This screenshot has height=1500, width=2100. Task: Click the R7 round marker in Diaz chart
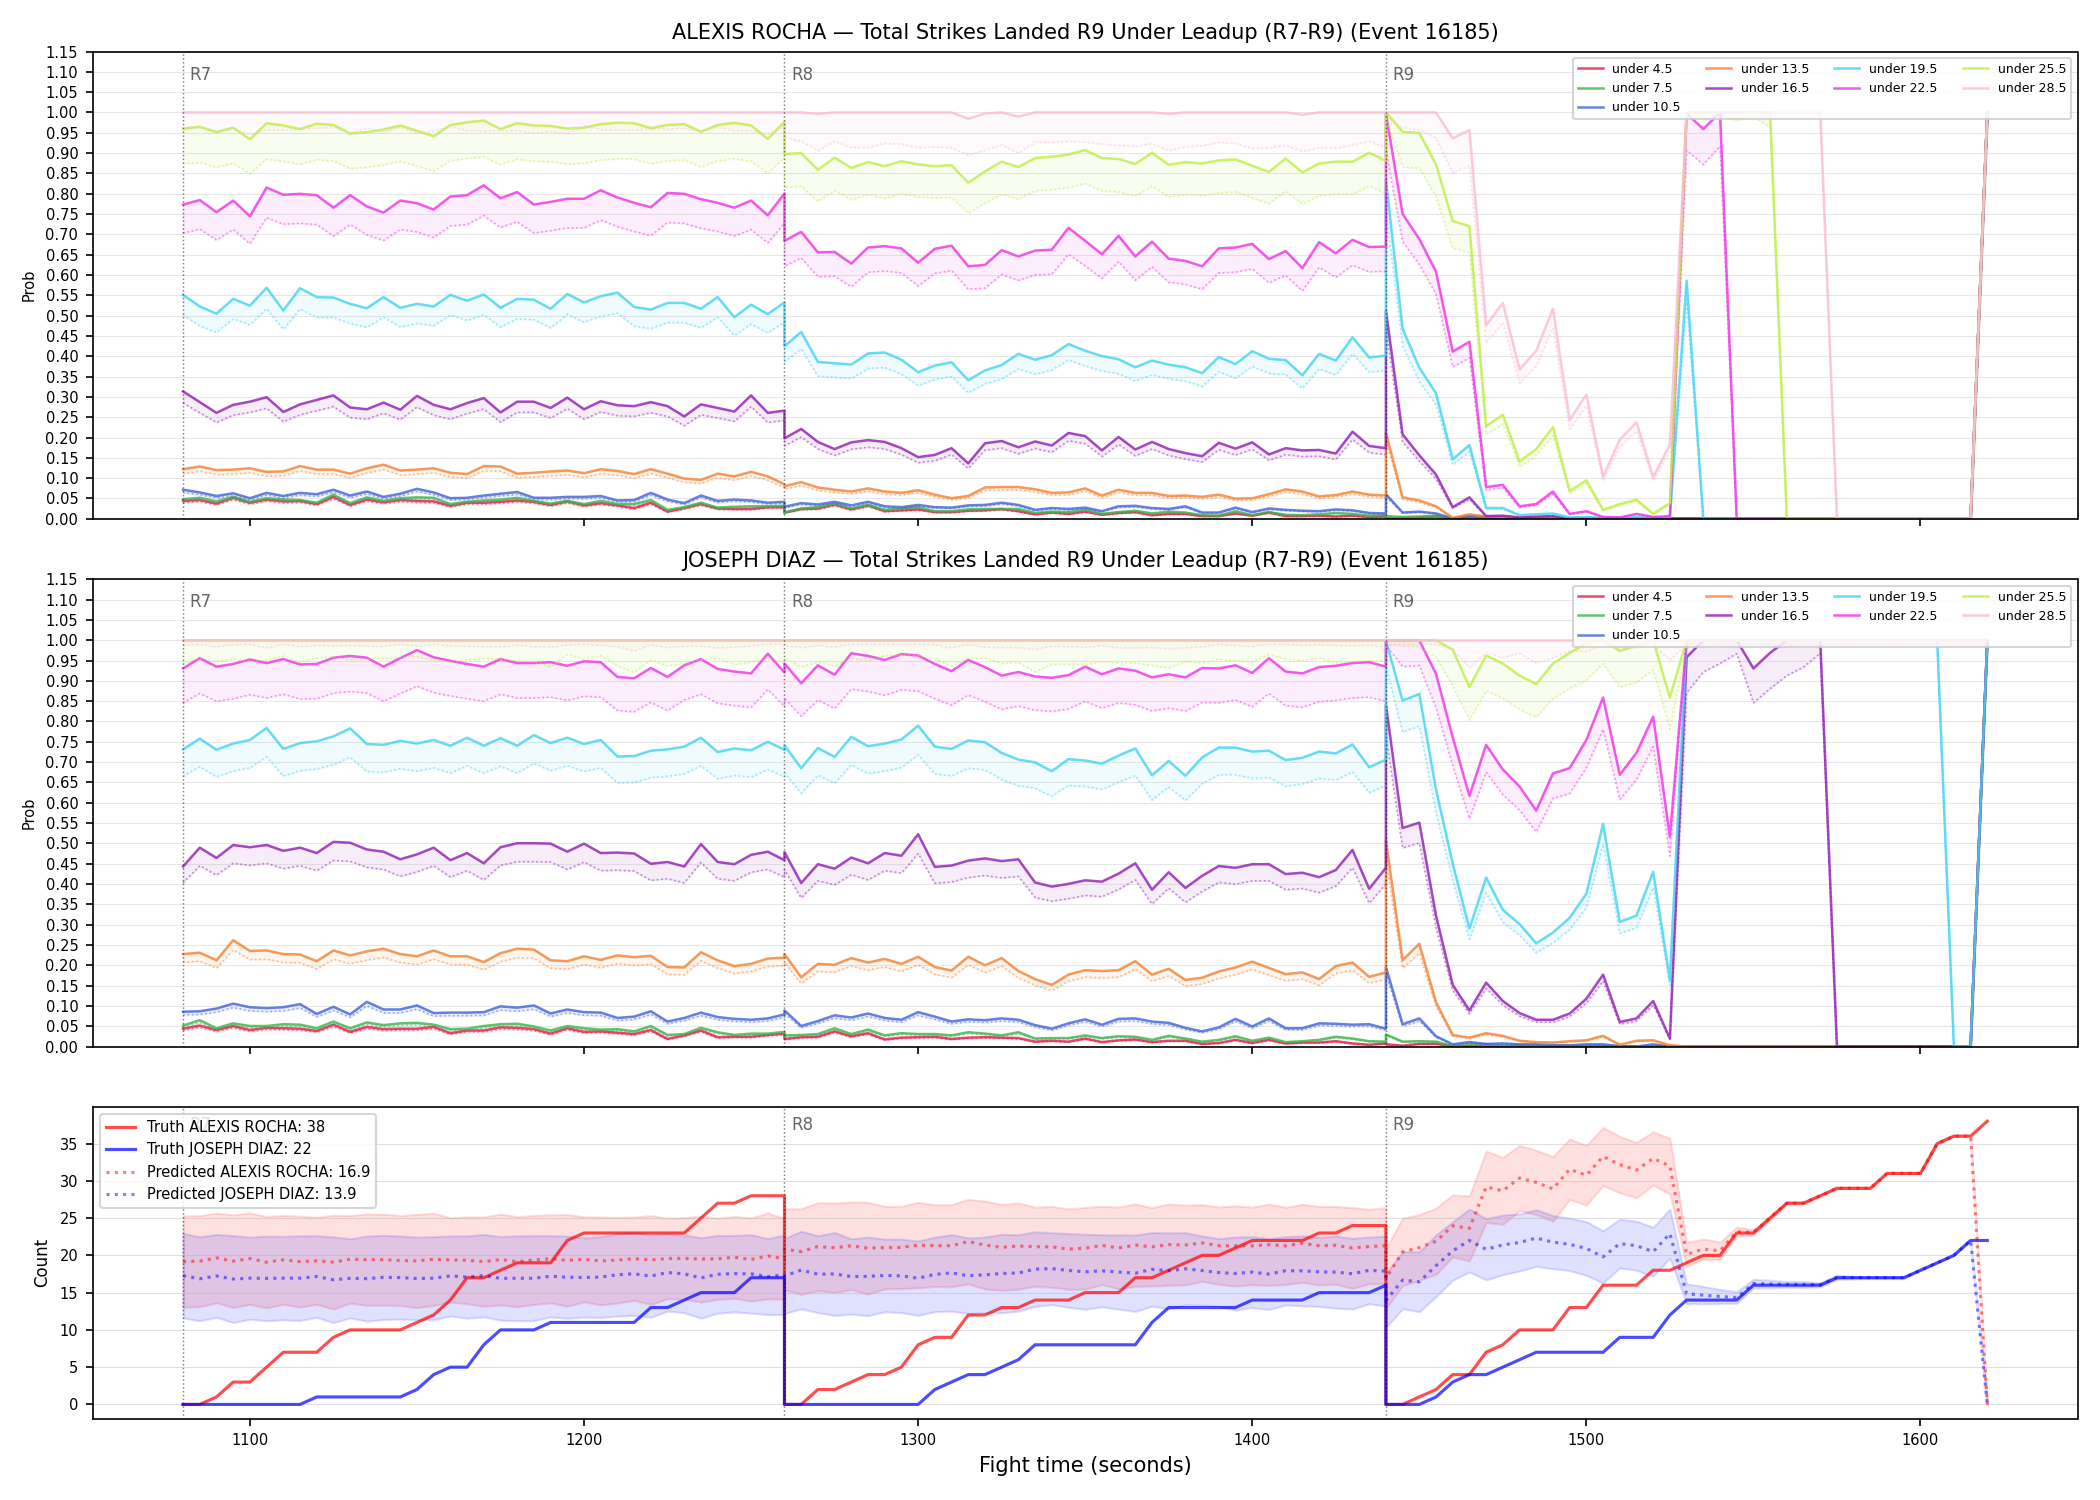200,601
